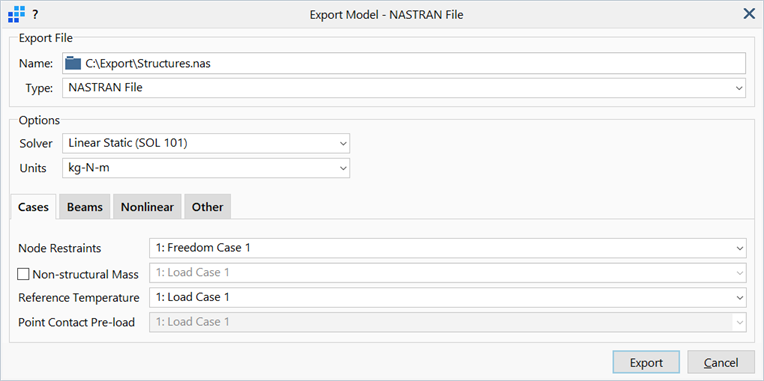This screenshot has width=764, height=381.
Task: Open the Other tab
Action: [208, 207]
